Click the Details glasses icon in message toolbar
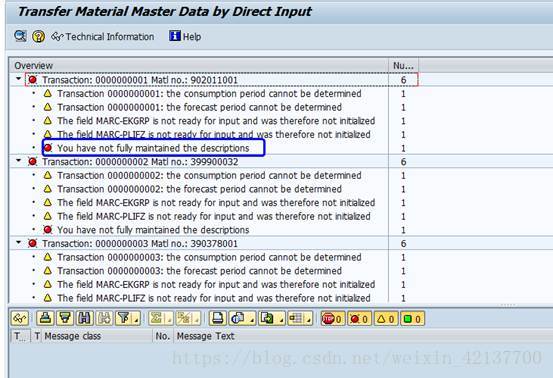 (20, 318)
